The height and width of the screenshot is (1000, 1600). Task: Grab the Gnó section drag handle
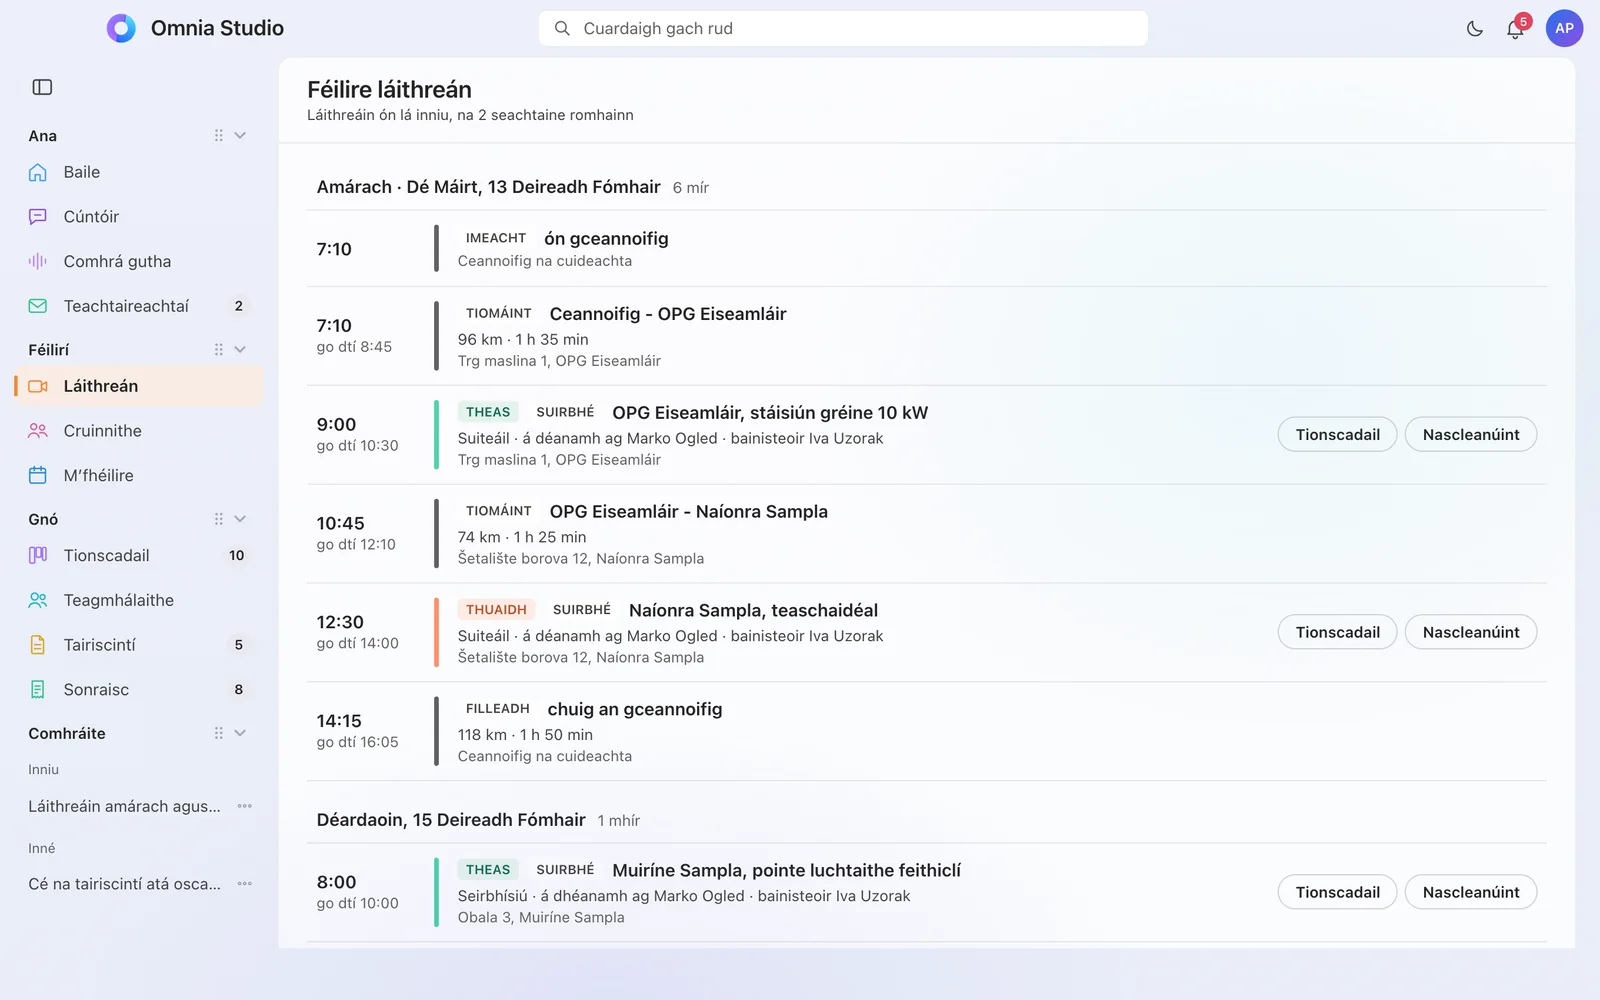[218, 519]
